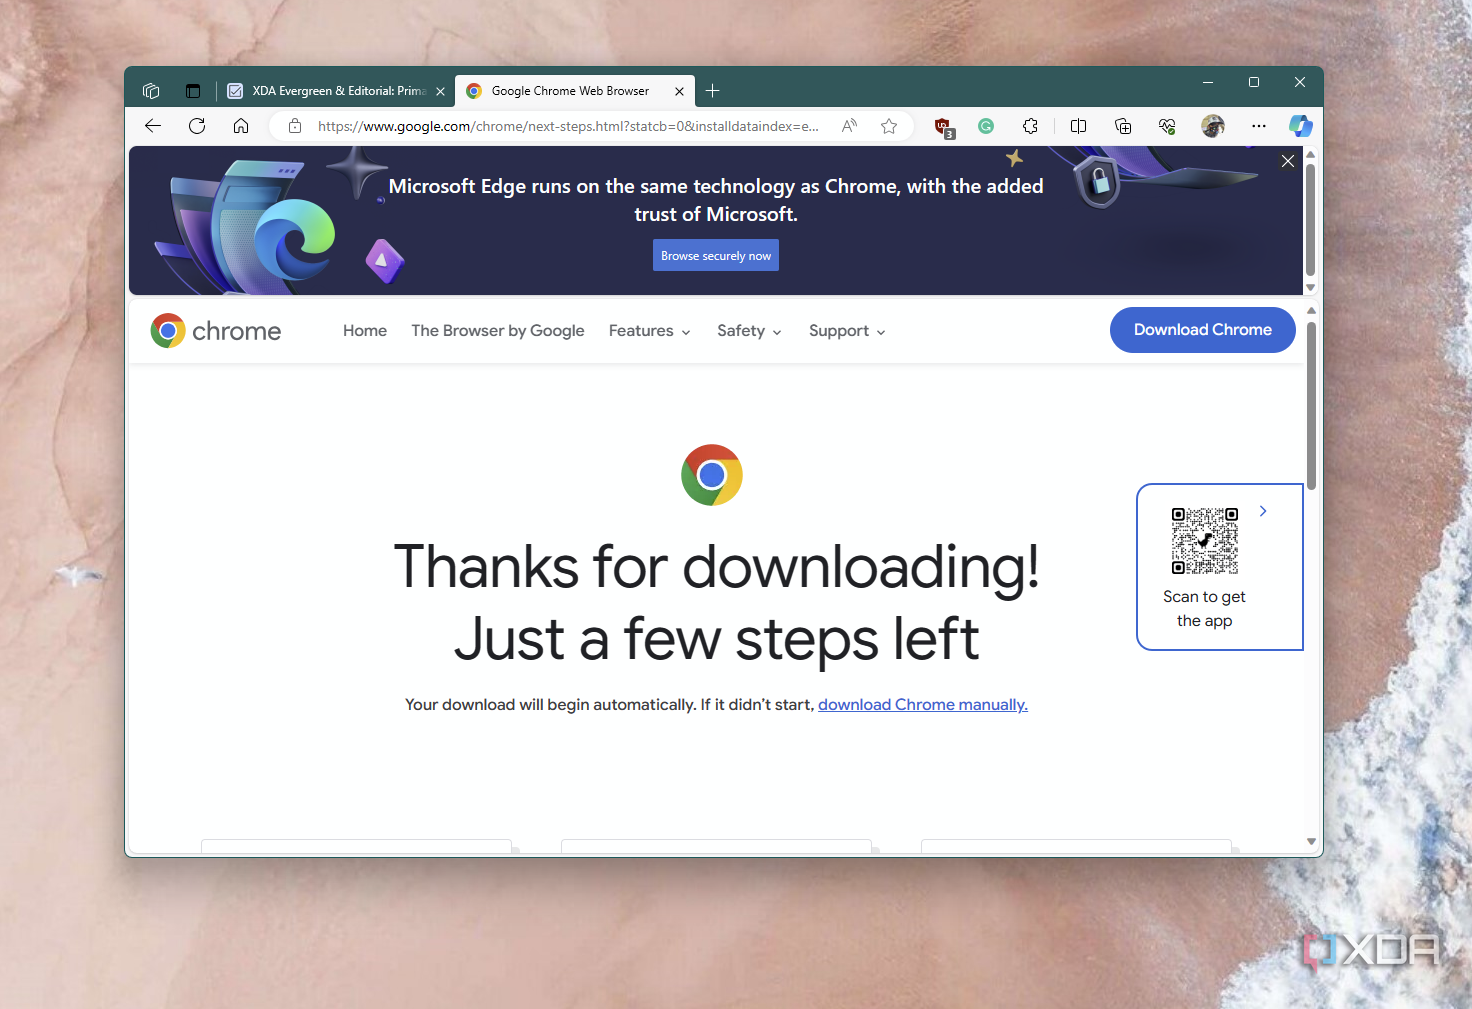Close the Google Chrome Web Browser tab
The height and width of the screenshot is (1009, 1472).
tap(679, 91)
